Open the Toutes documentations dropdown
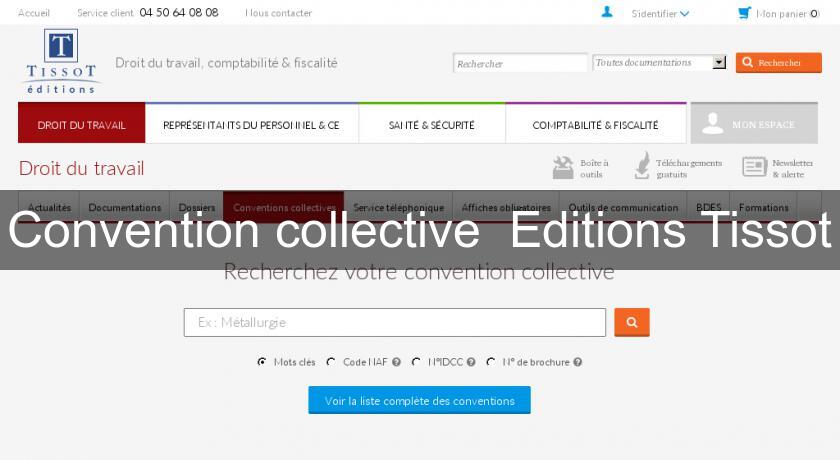Image resolution: width=840 pixels, height=460 pixels. [x=659, y=63]
